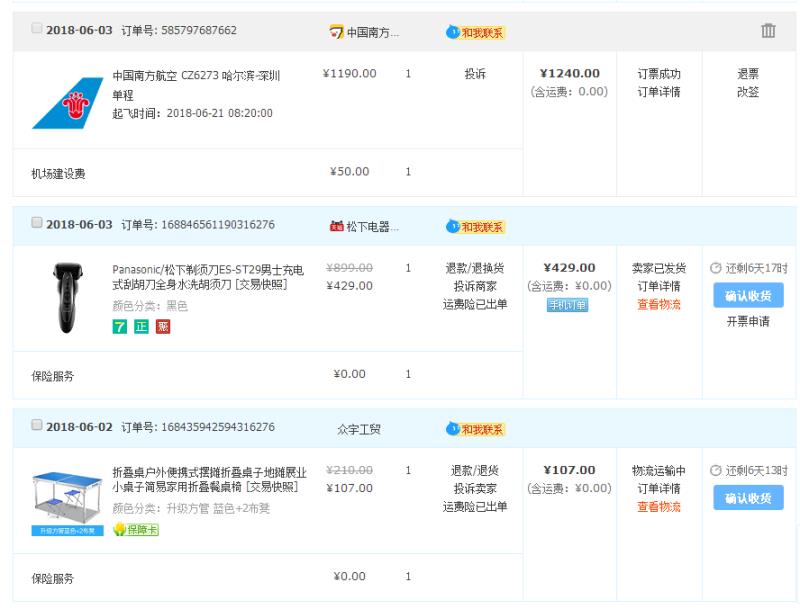Viewport: 800px width, 609px height.
Task: Click 运费险已出单 on the shaver order
Action: pyautogui.click(x=475, y=304)
